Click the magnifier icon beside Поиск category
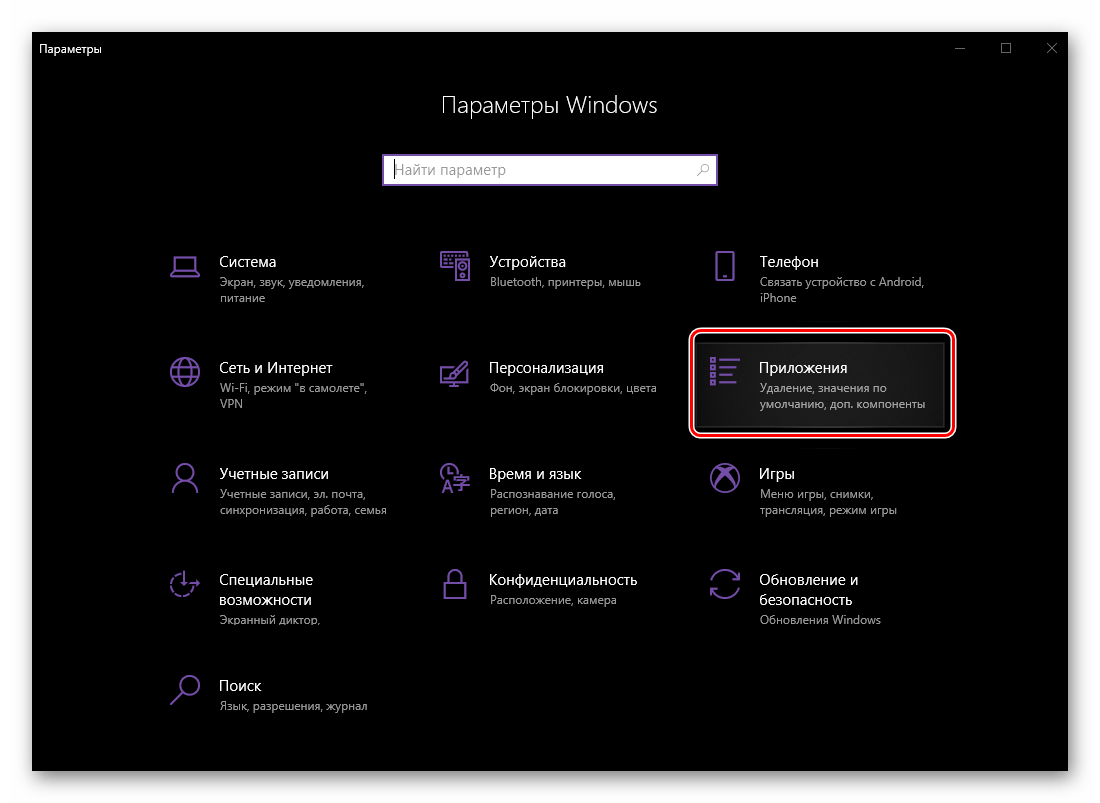 click(185, 690)
